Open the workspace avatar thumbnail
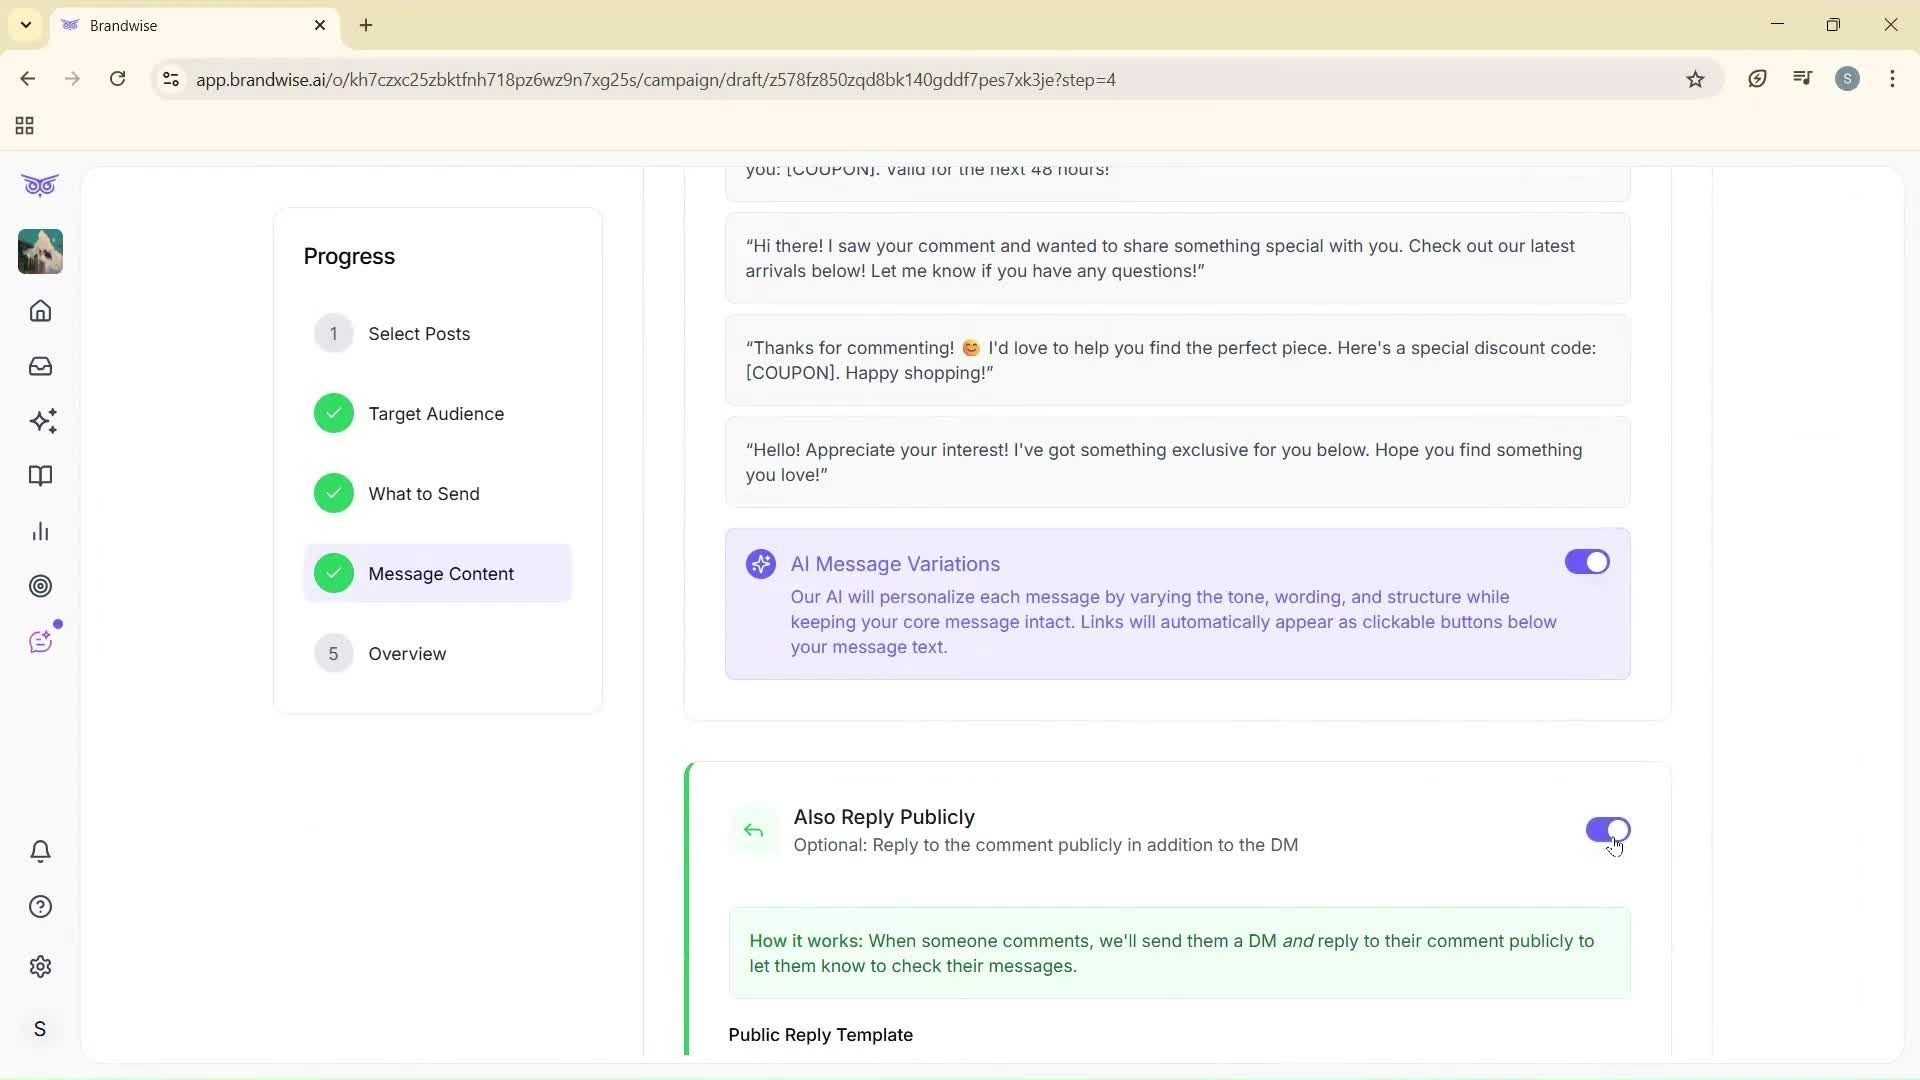1920x1080 pixels. click(x=40, y=251)
